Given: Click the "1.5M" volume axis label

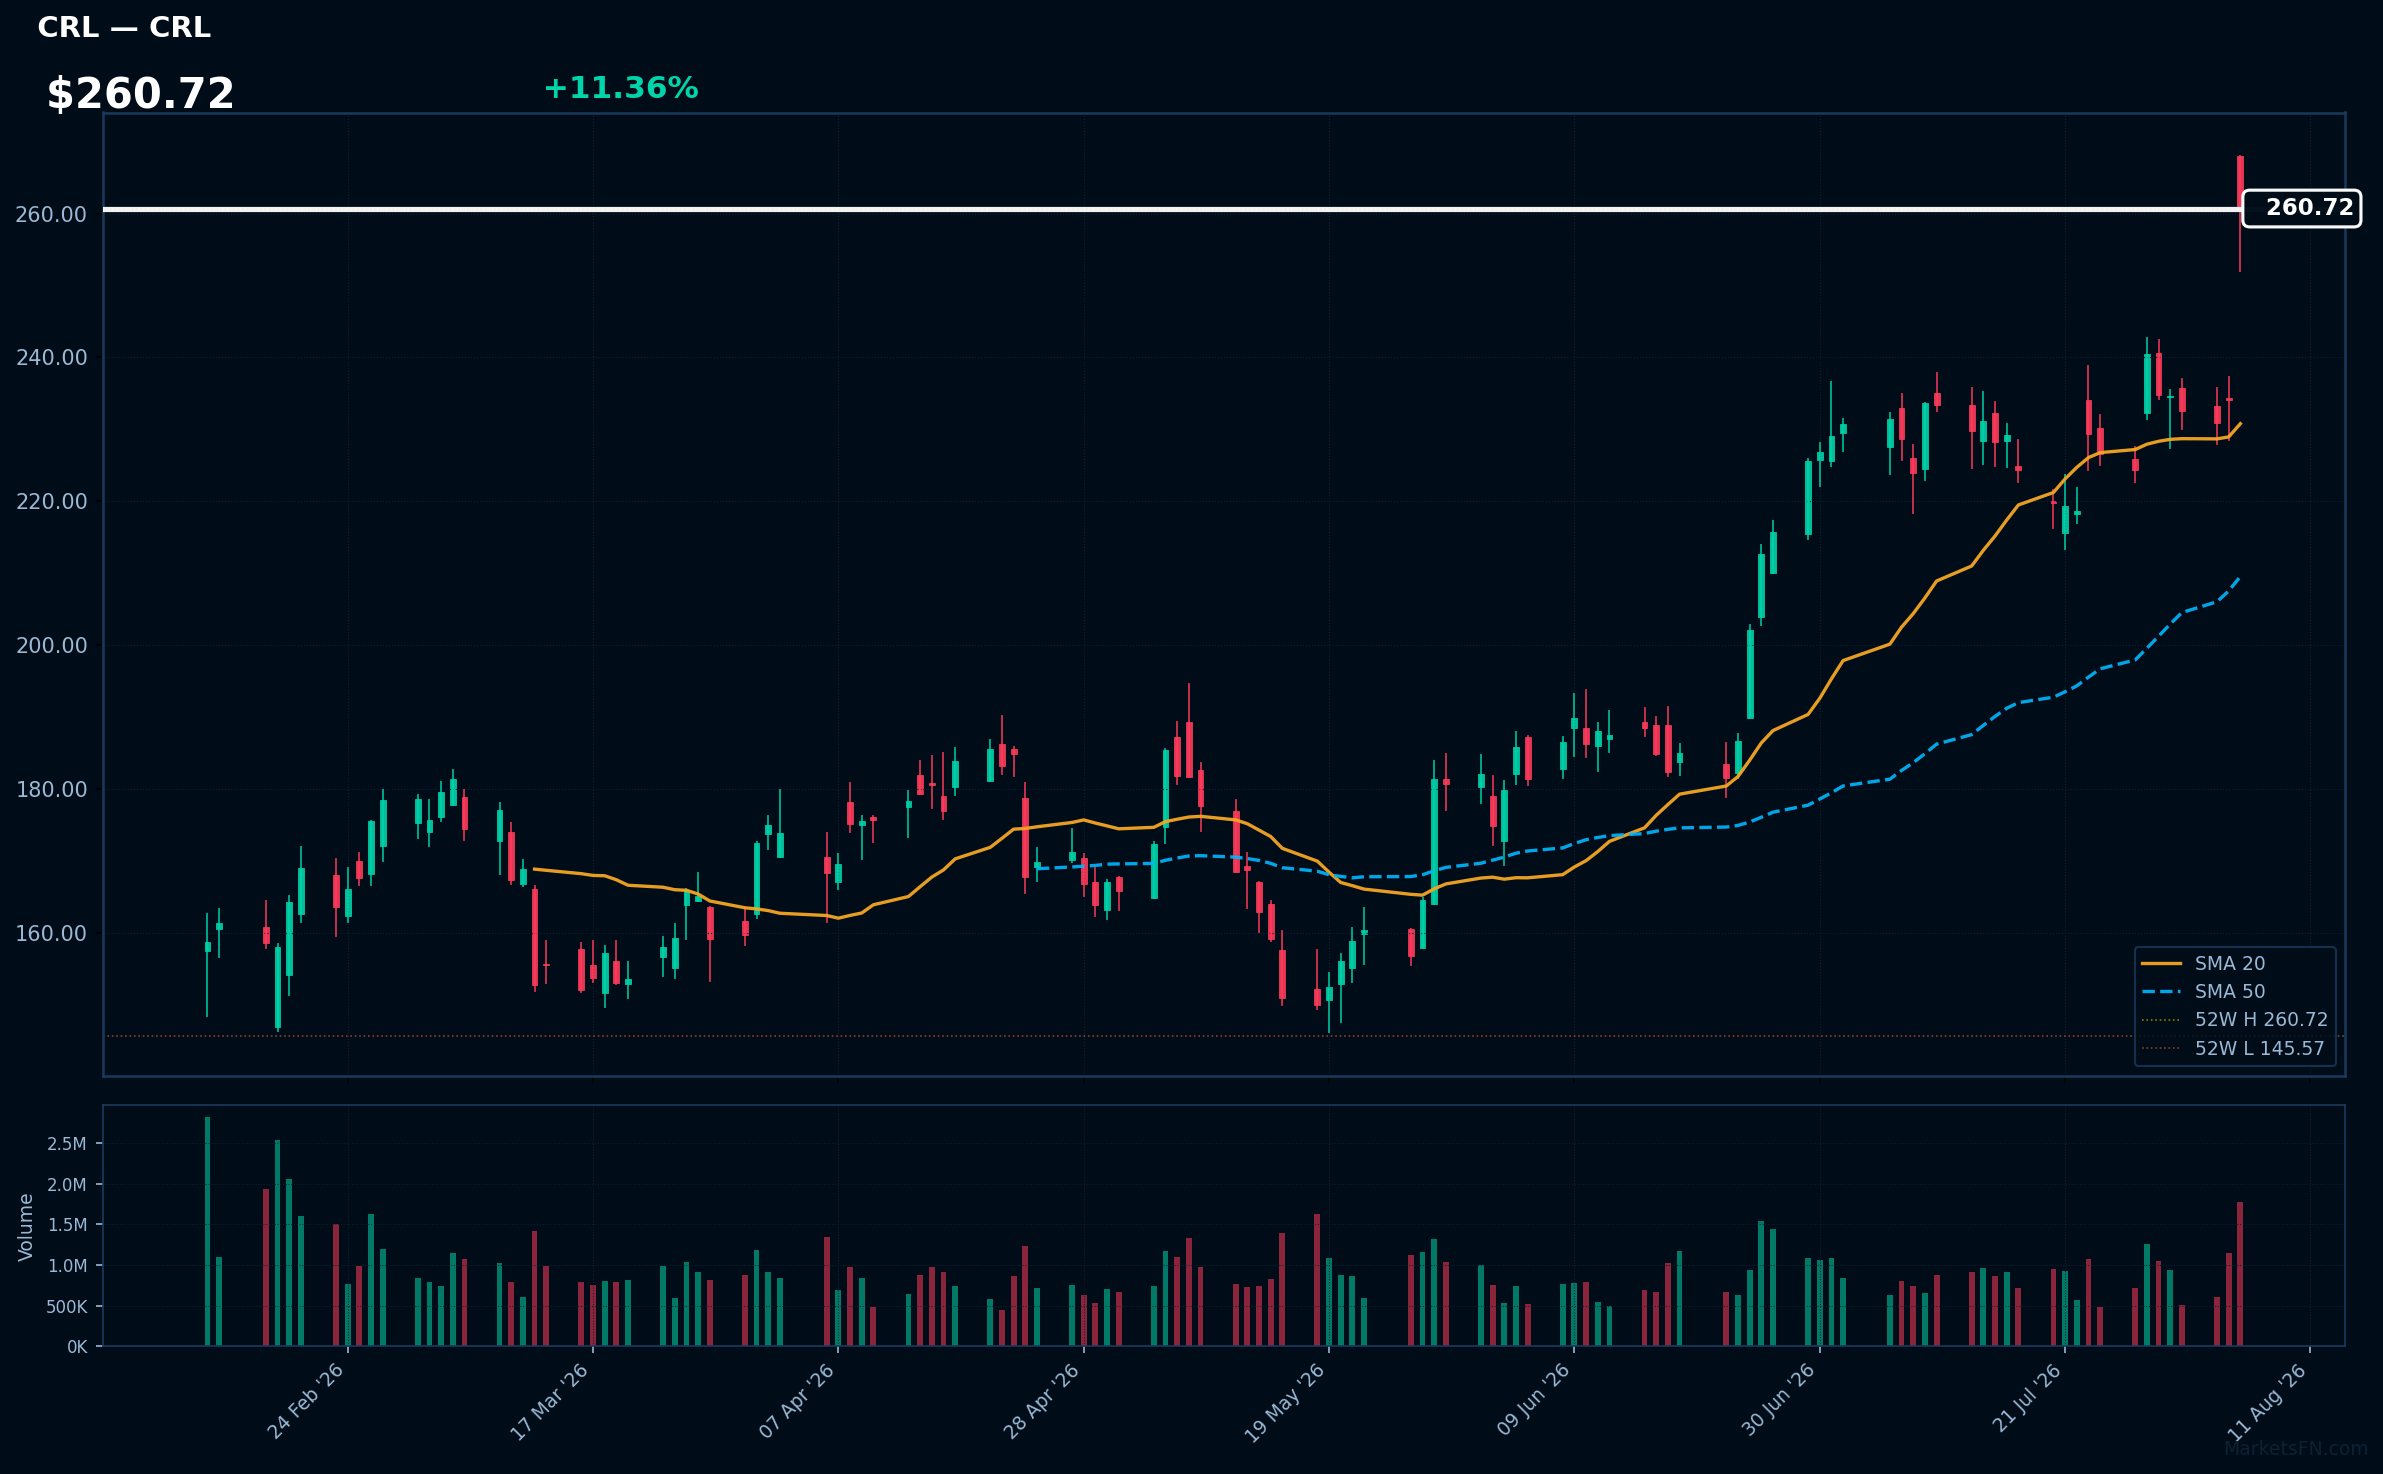Looking at the screenshot, I should (x=67, y=1225).
